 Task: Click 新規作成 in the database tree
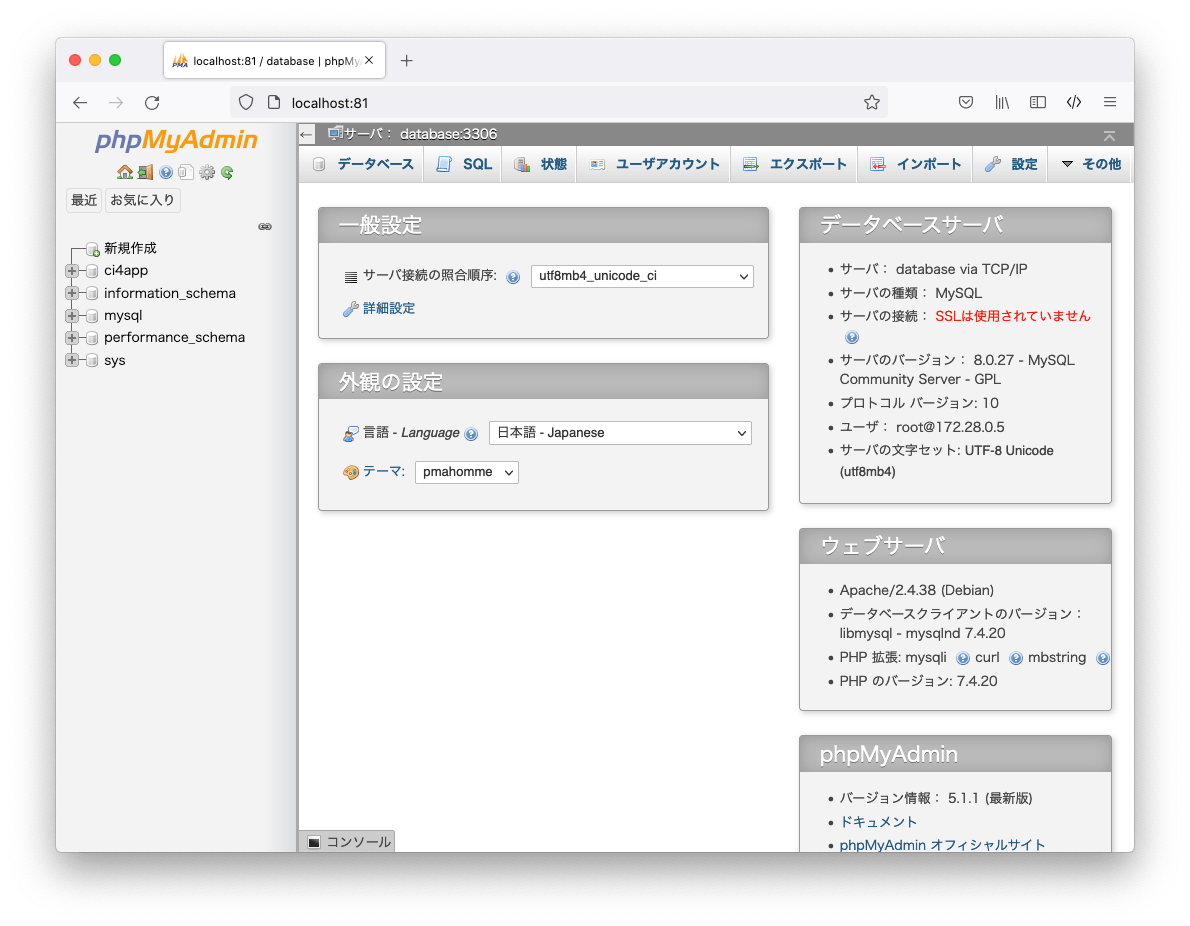130,248
